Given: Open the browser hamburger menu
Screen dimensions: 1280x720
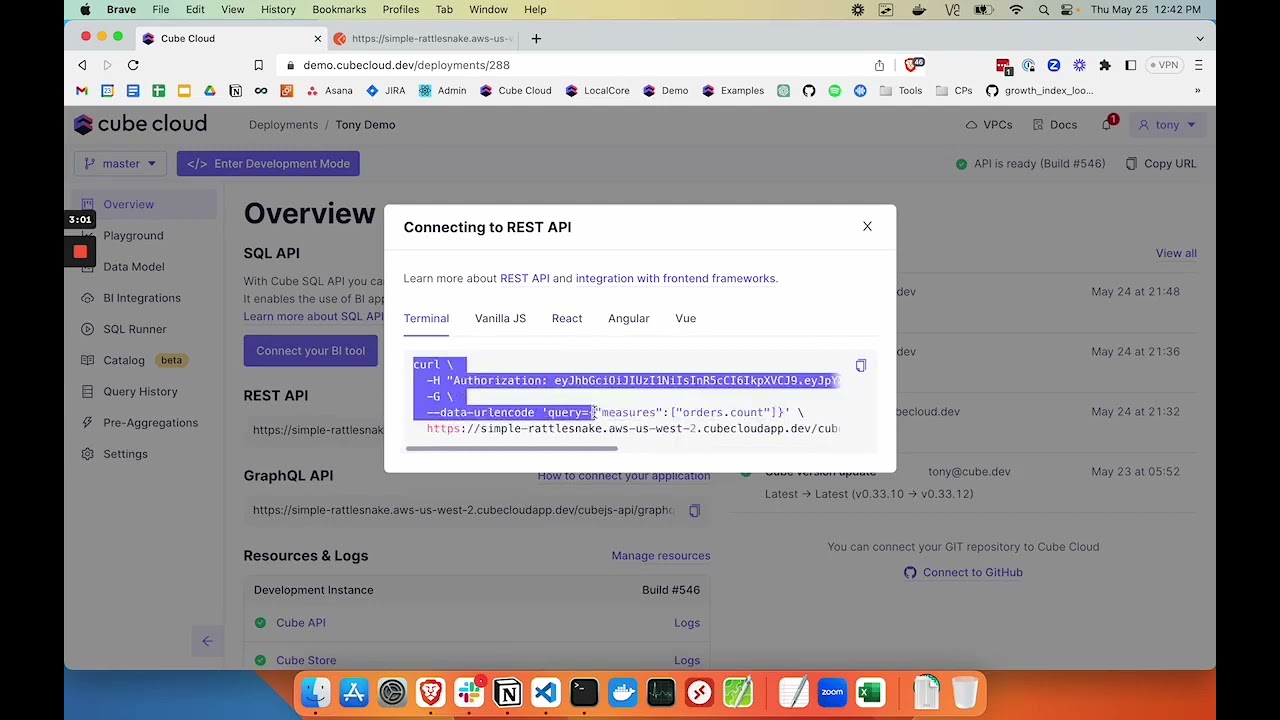Looking at the screenshot, I should click(1198, 65).
